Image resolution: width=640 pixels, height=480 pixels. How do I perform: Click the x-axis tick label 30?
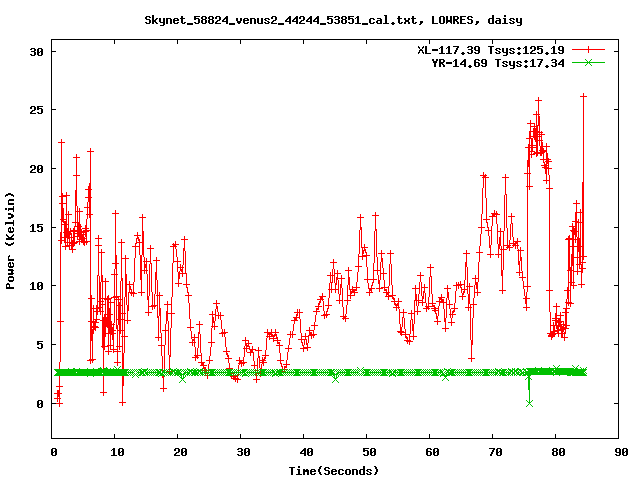(x=244, y=452)
